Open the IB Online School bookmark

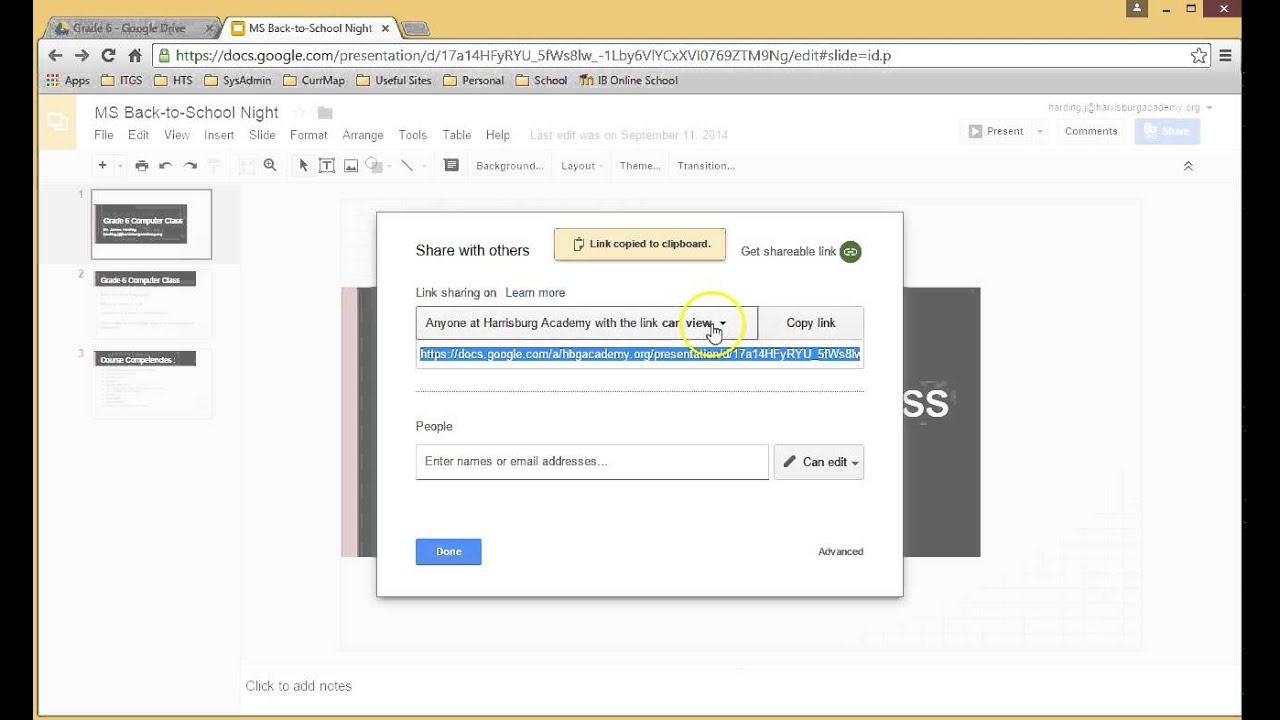tap(628, 81)
